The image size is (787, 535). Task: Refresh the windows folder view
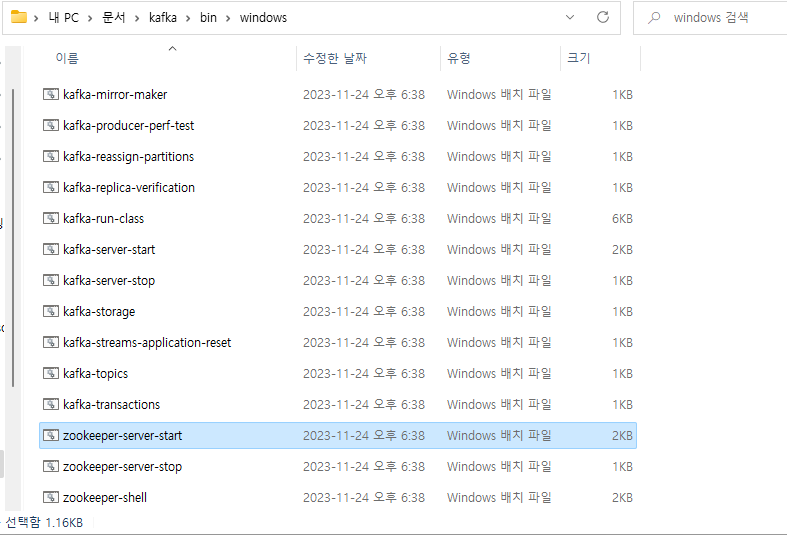tap(603, 18)
